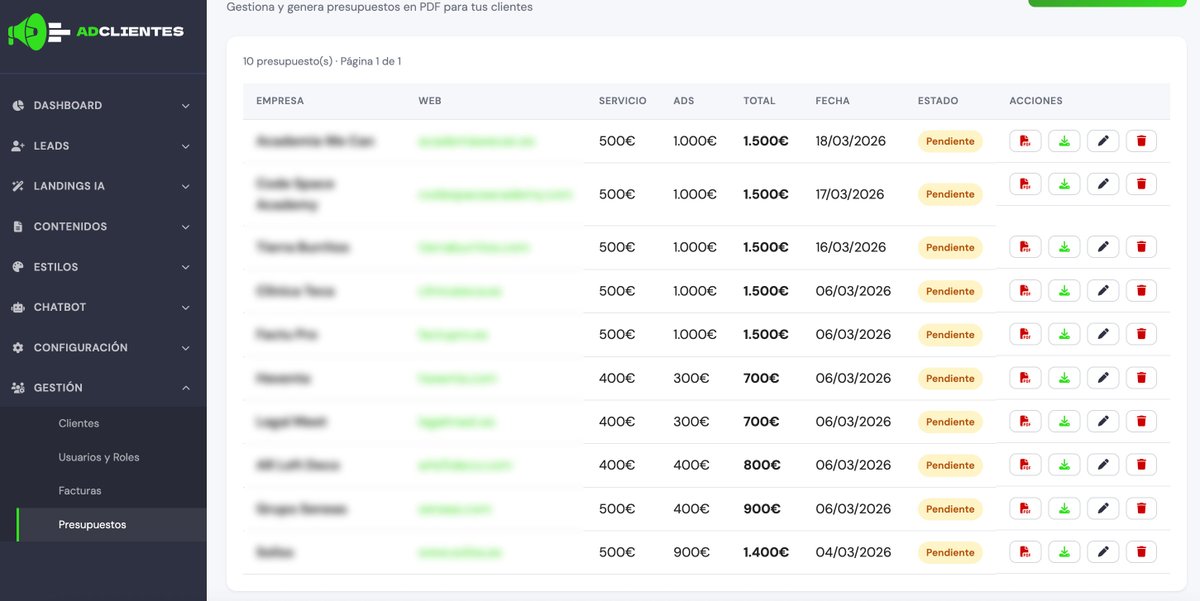Open PDF for the 17/03/2026 budget
The image size is (1200, 601).
click(x=1025, y=184)
